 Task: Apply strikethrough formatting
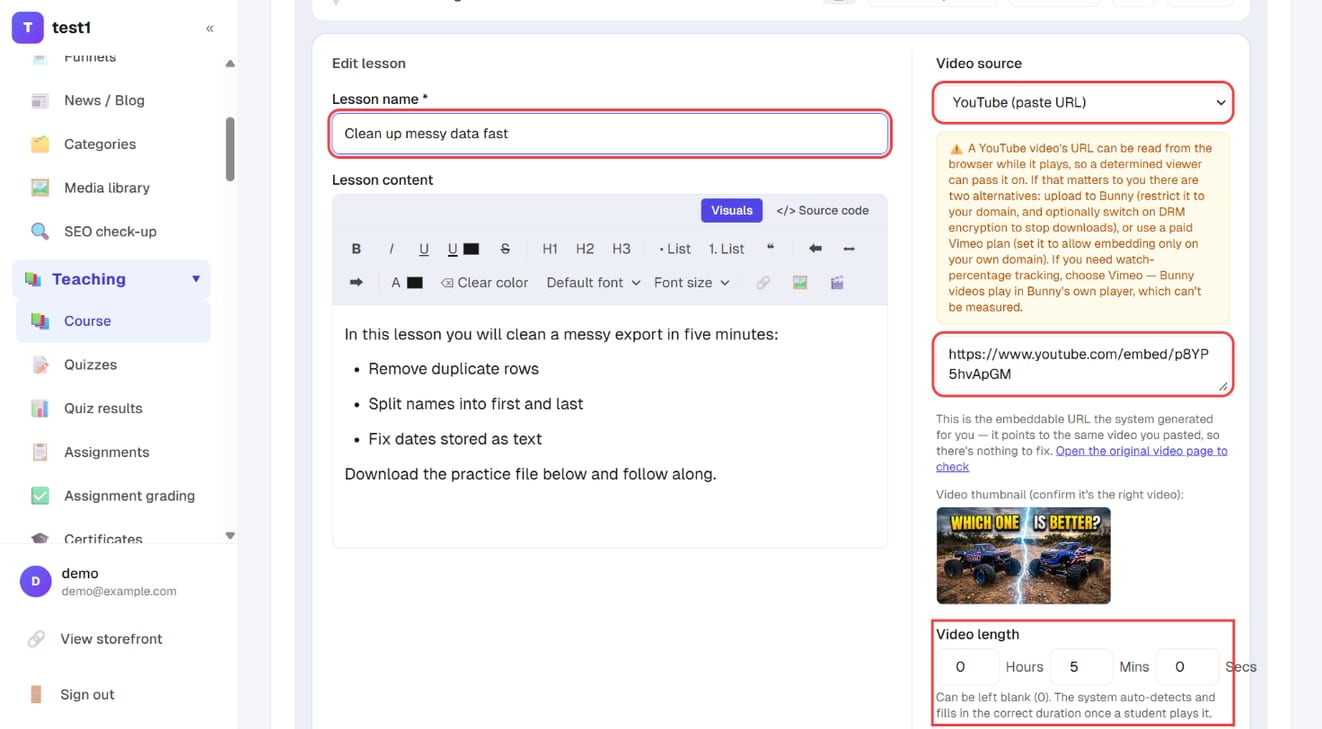click(x=505, y=249)
